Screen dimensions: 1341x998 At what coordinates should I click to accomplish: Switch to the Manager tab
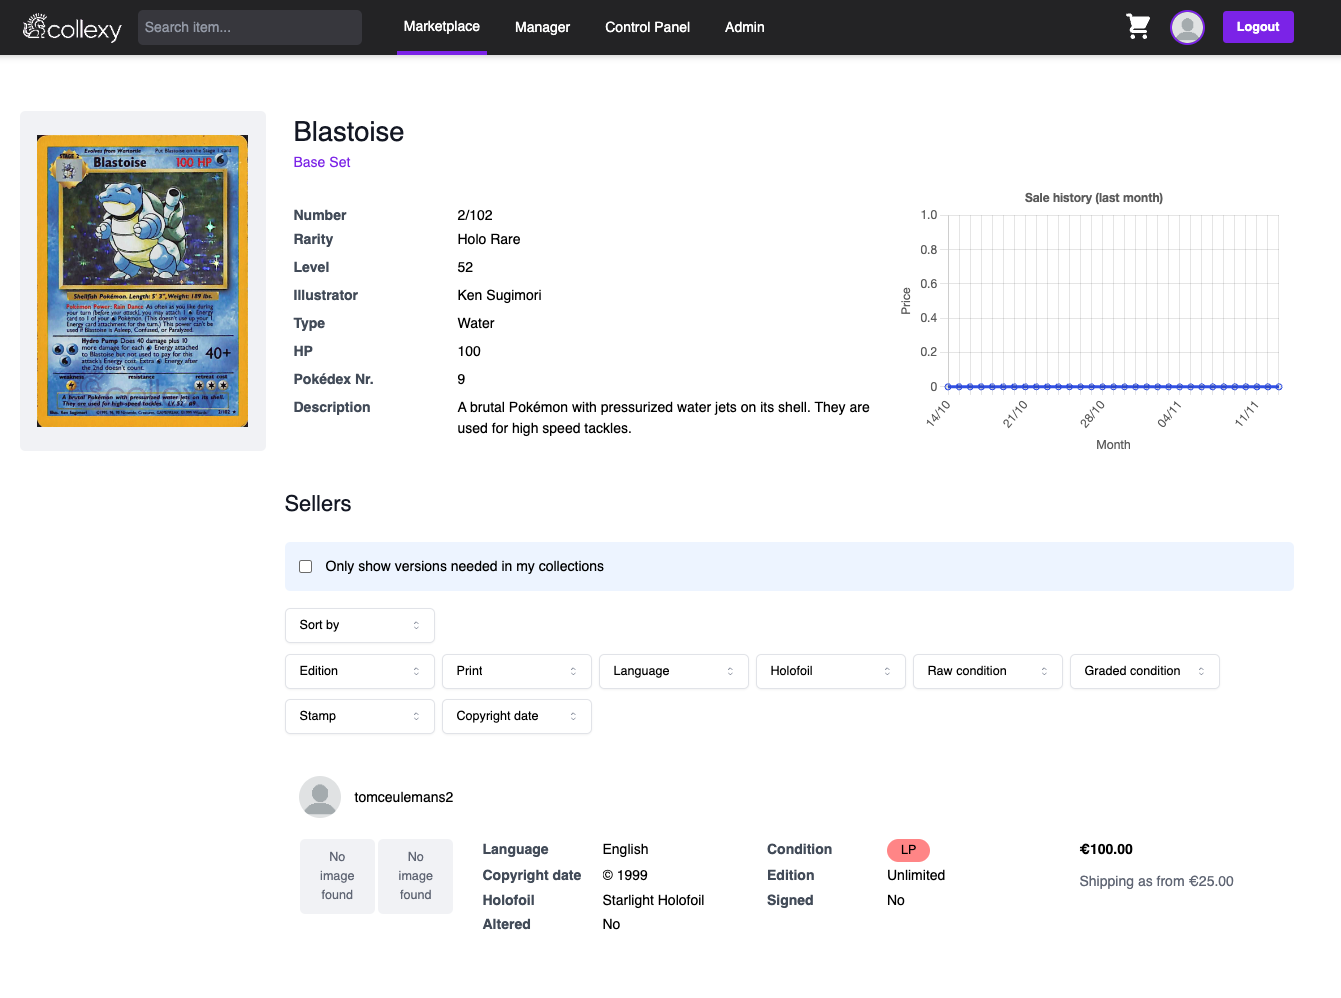tap(542, 27)
